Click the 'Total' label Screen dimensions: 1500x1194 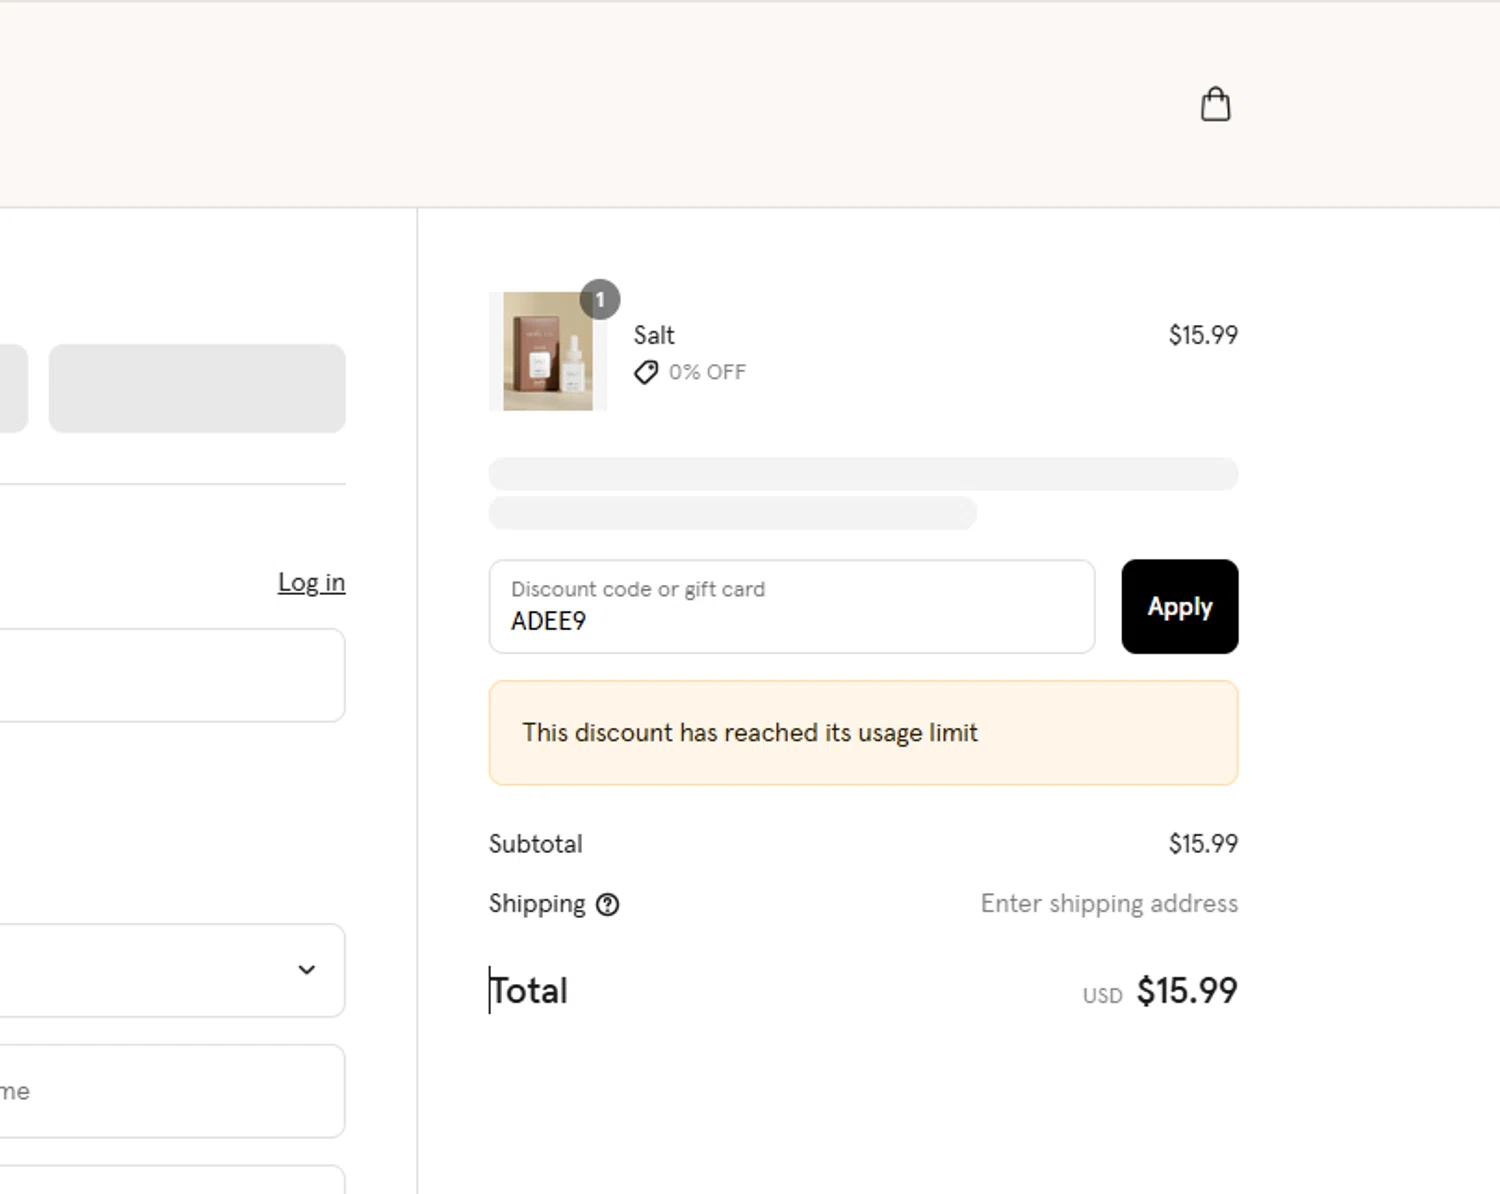528,991
